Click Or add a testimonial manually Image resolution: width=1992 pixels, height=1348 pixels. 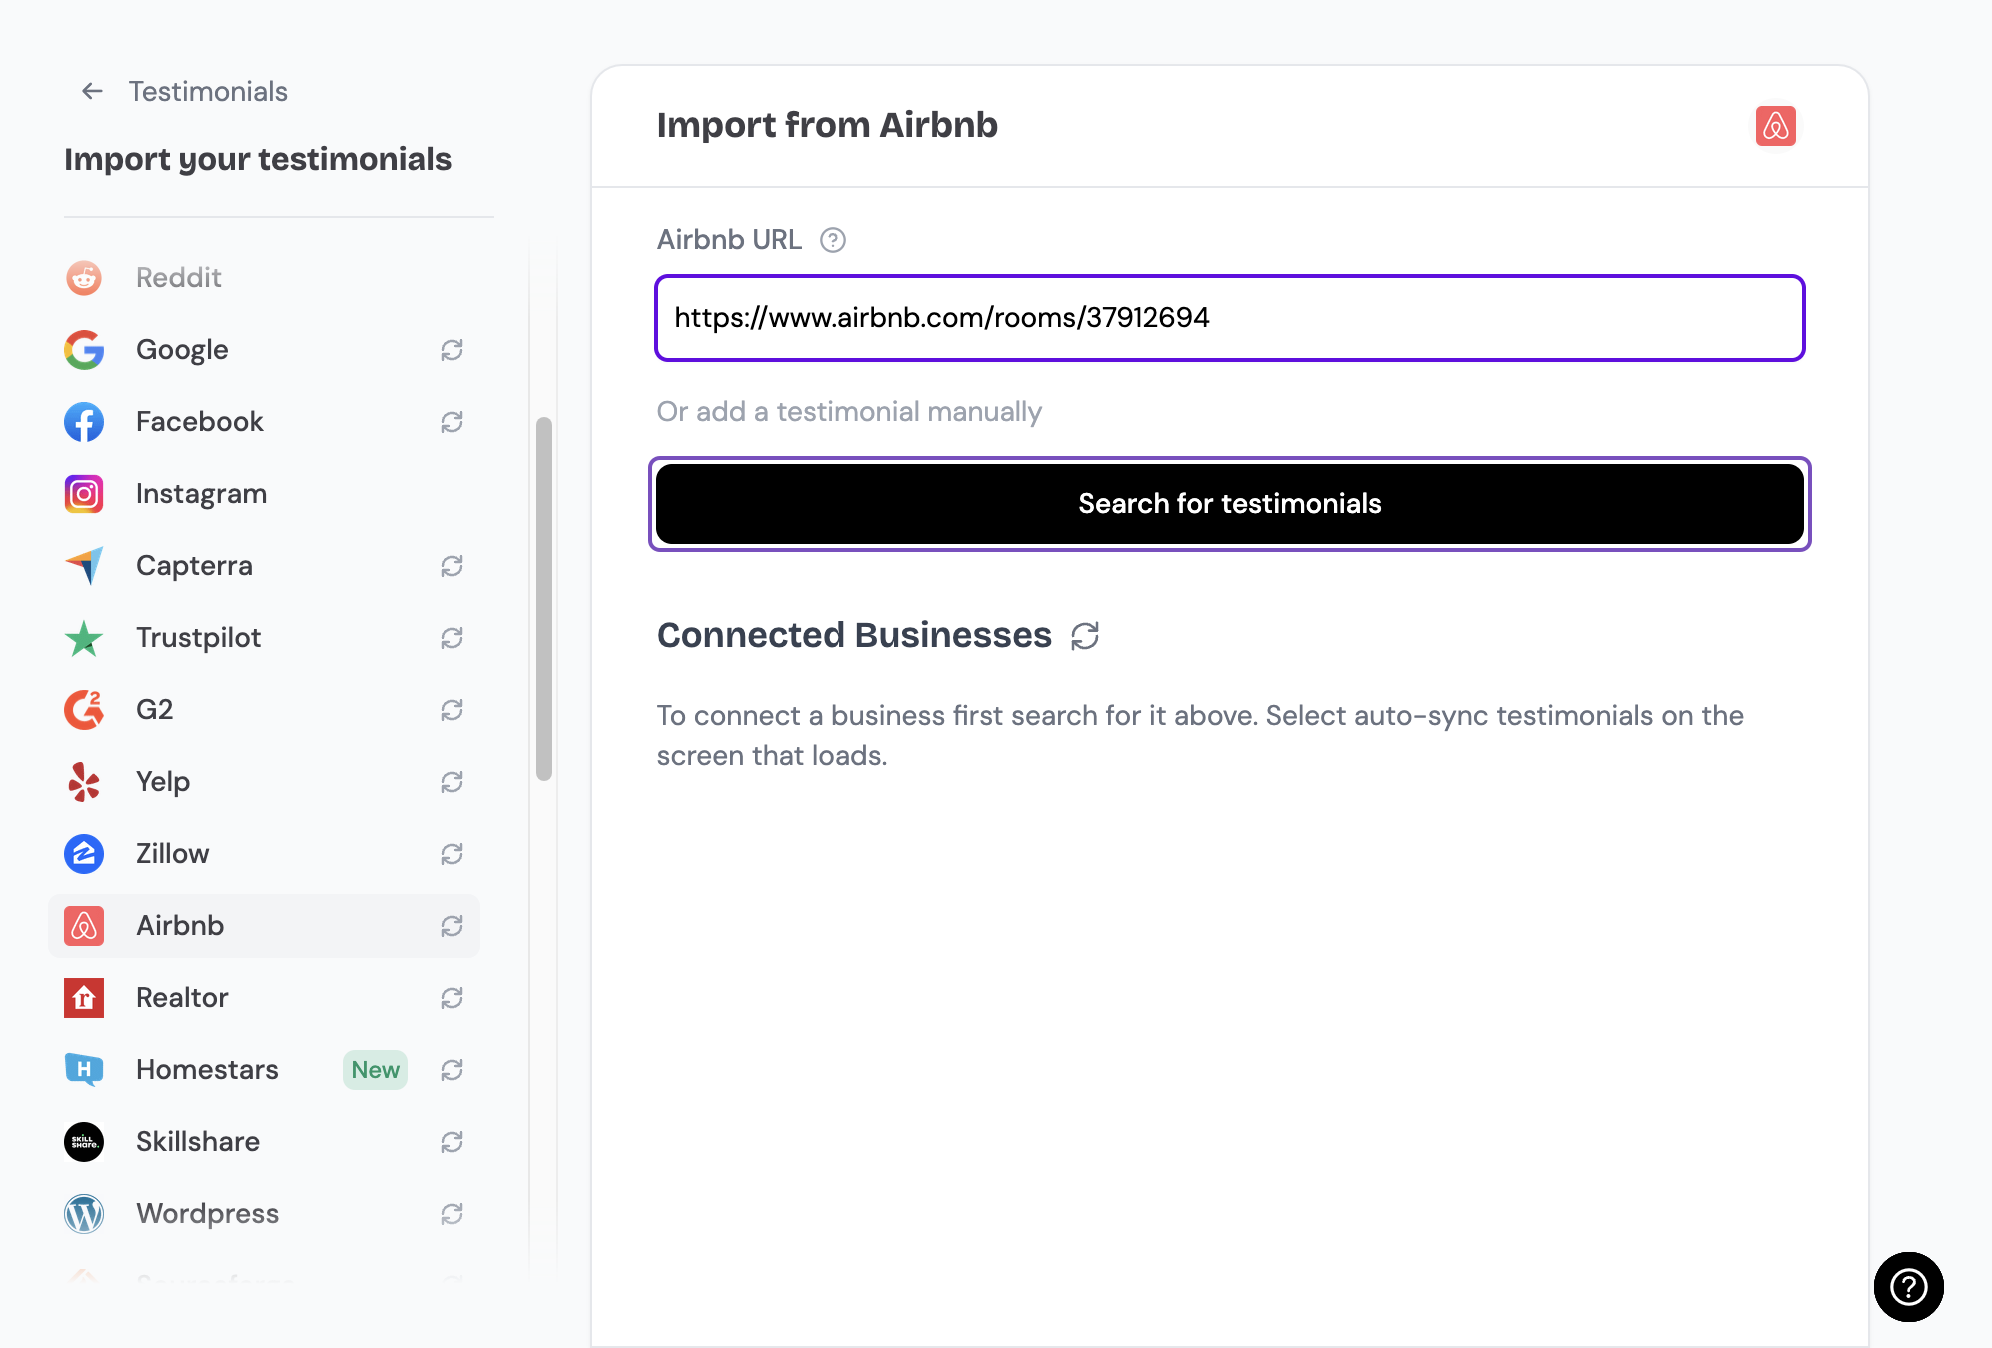[x=849, y=412]
